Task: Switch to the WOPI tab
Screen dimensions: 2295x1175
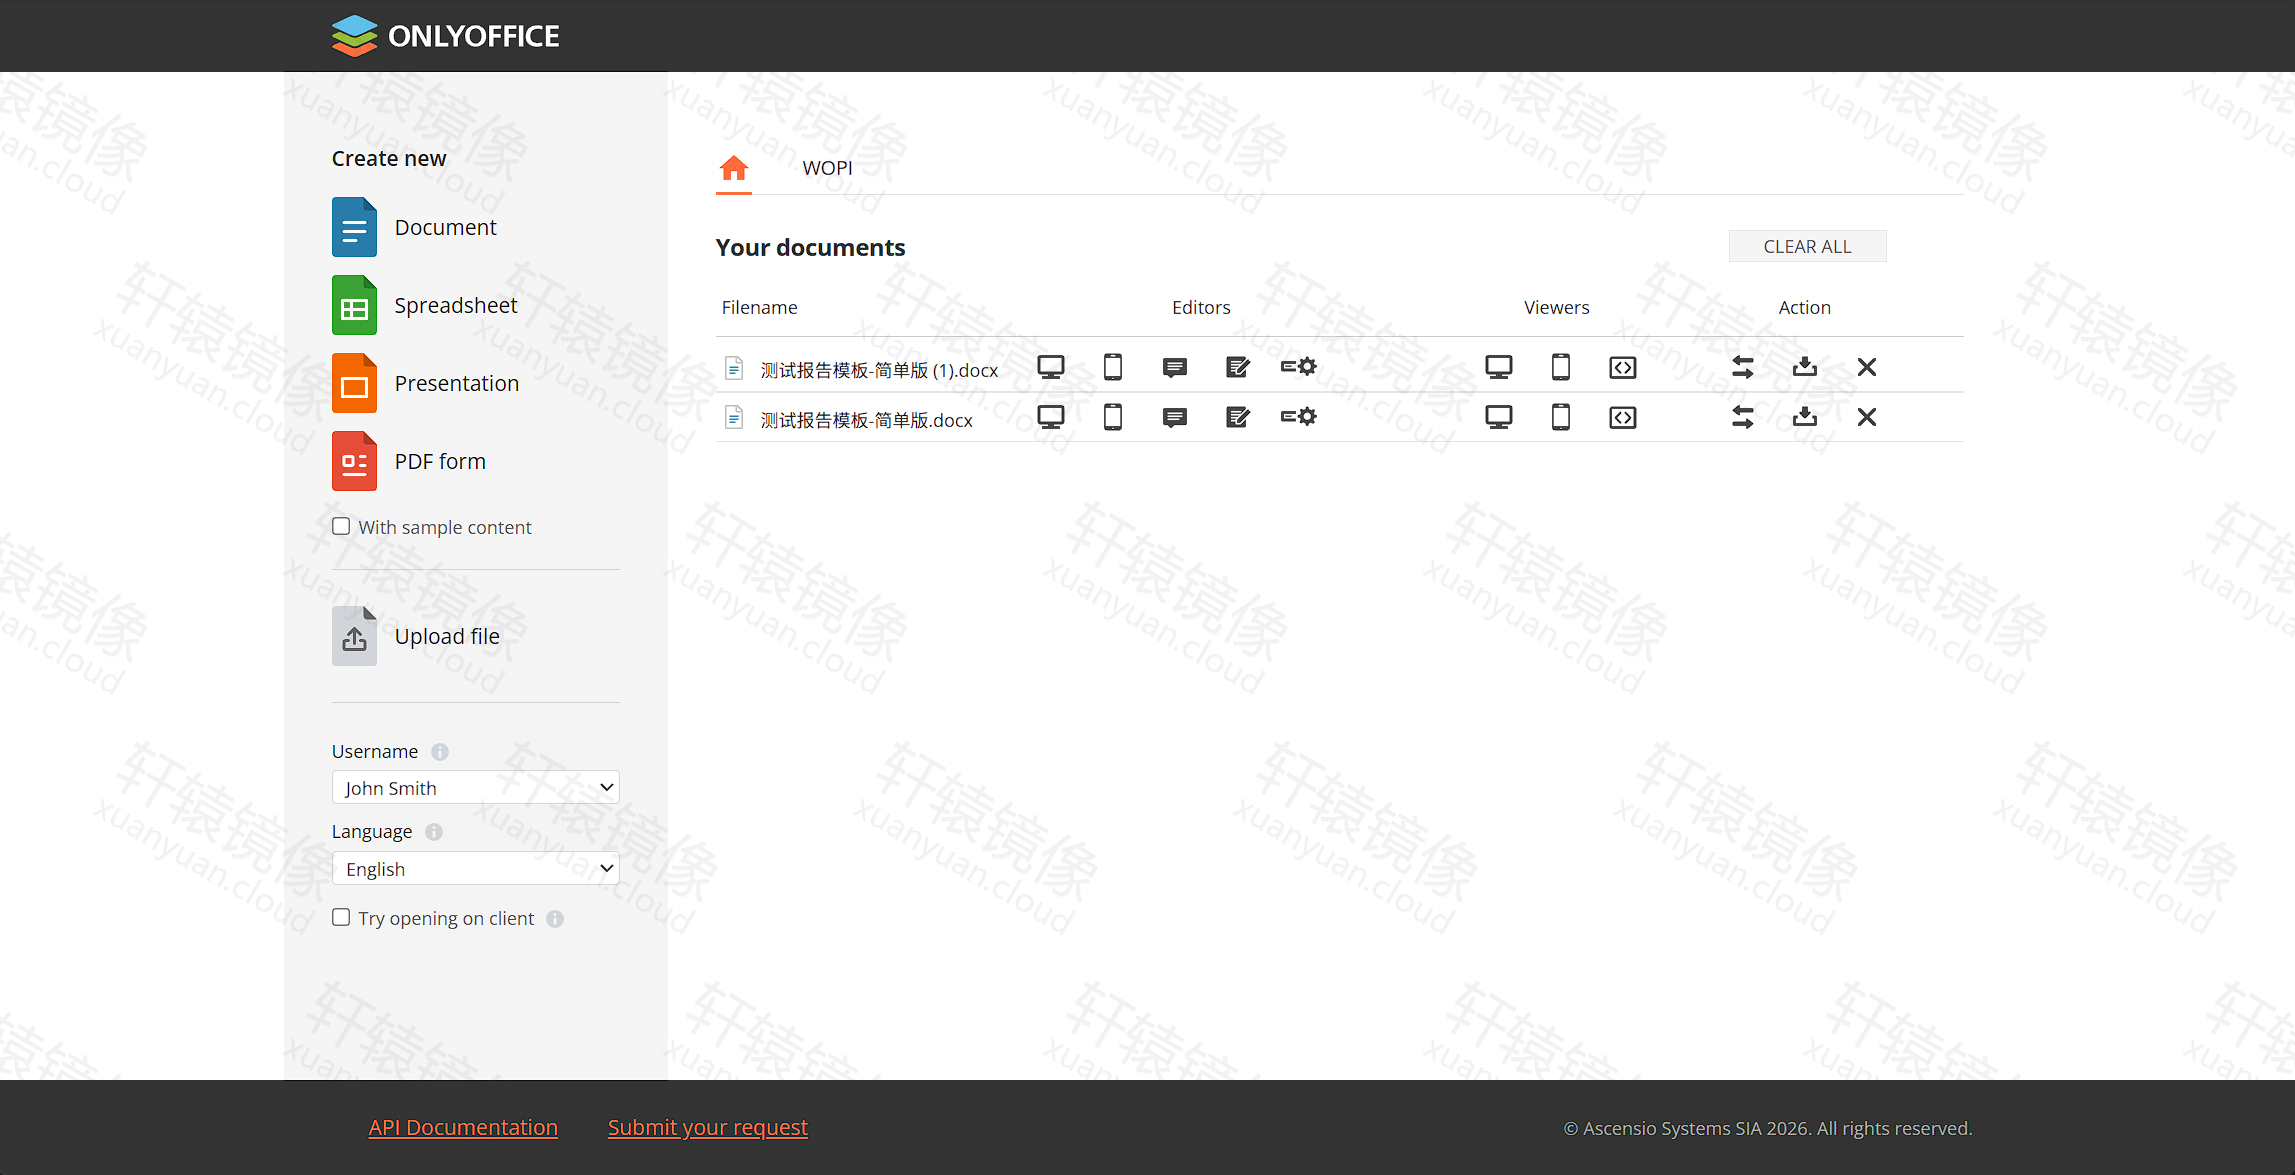Action: [828, 168]
